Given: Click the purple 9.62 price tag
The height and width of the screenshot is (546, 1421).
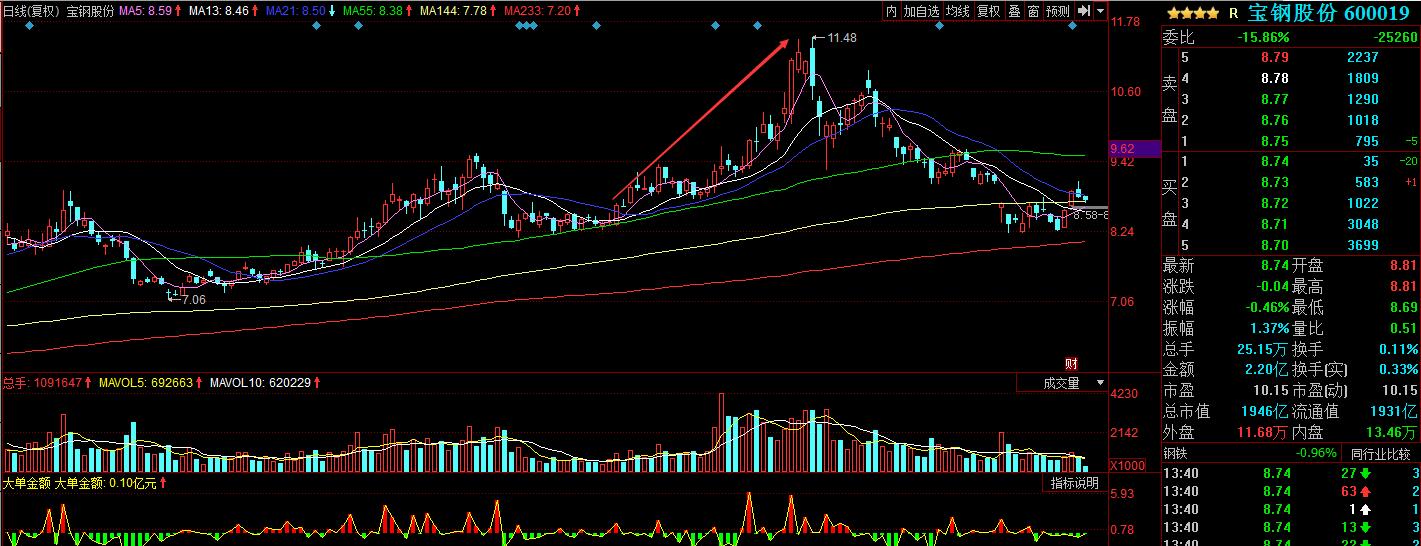Looking at the screenshot, I should pos(1135,149).
